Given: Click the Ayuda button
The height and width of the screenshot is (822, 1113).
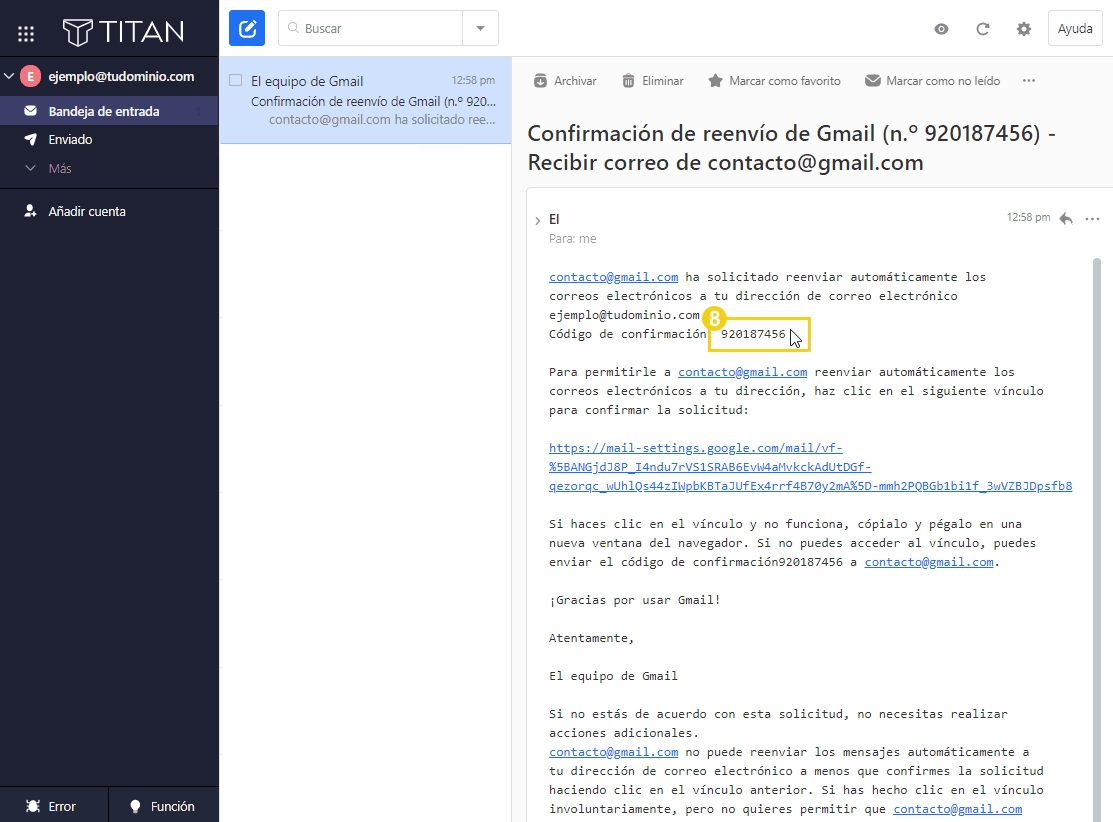Looking at the screenshot, I should pyautogui.click(x=1074, y=28).
